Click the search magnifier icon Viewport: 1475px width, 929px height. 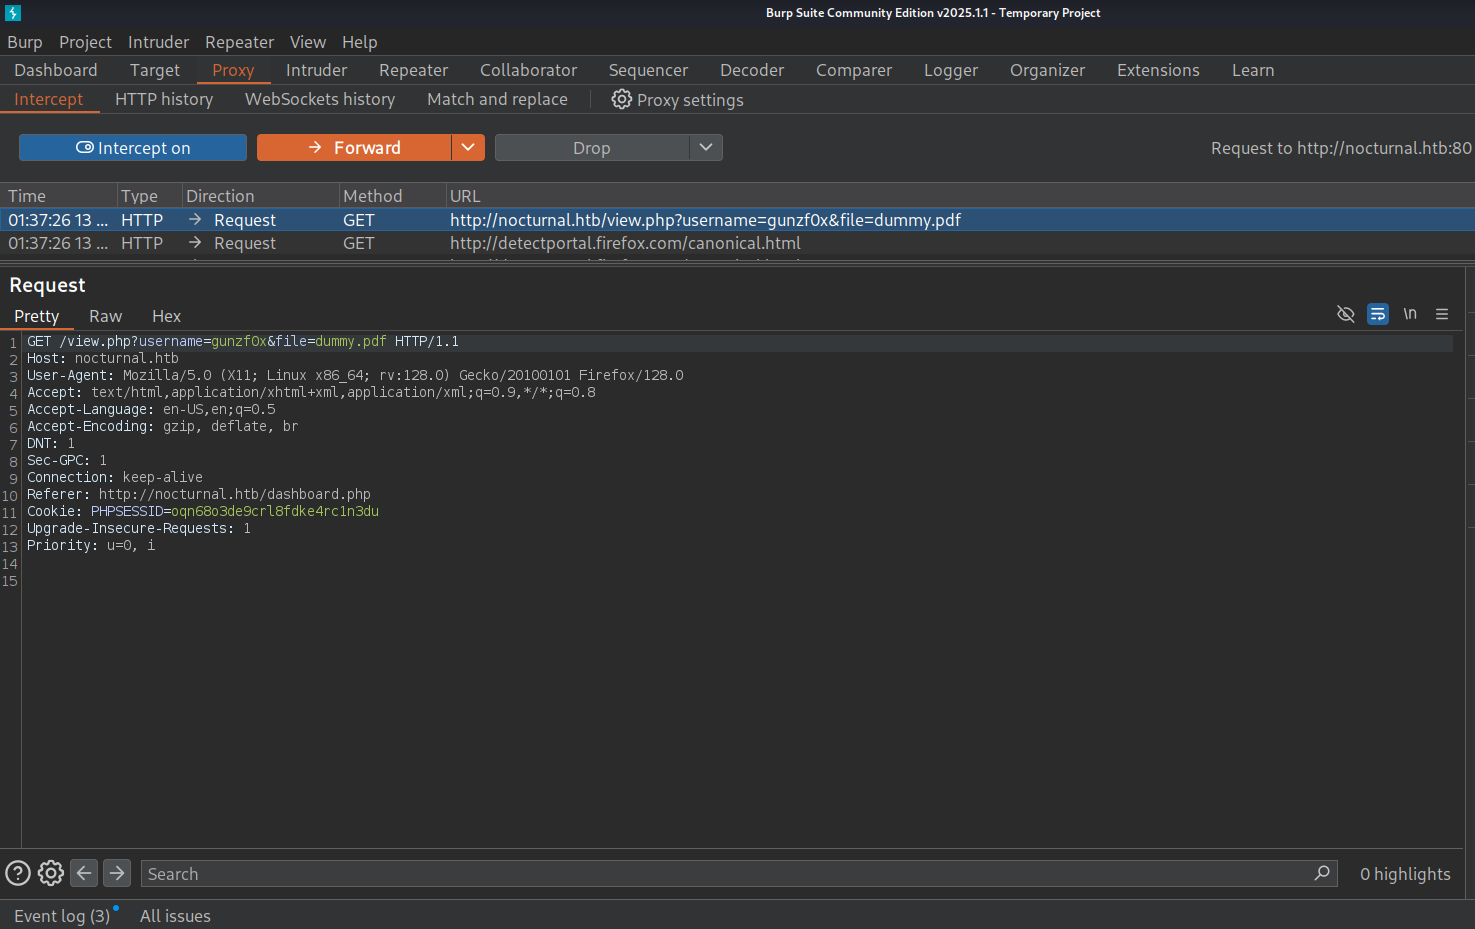1322,873
